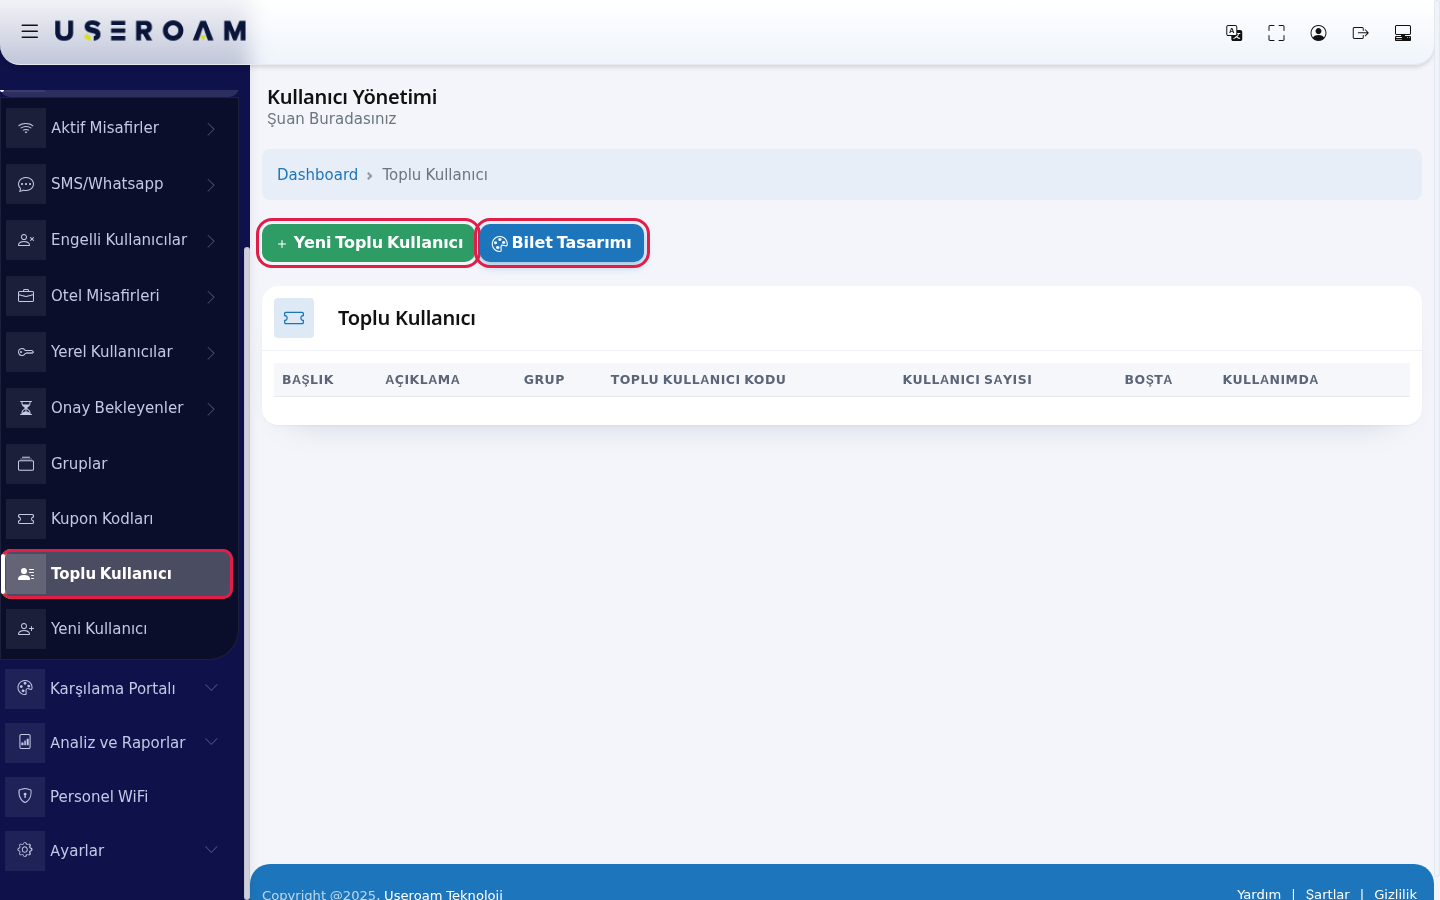This screenshot has width=1440, height=900.
Task: Select Gruplar in sidebar
Action: tap(118, 464)
